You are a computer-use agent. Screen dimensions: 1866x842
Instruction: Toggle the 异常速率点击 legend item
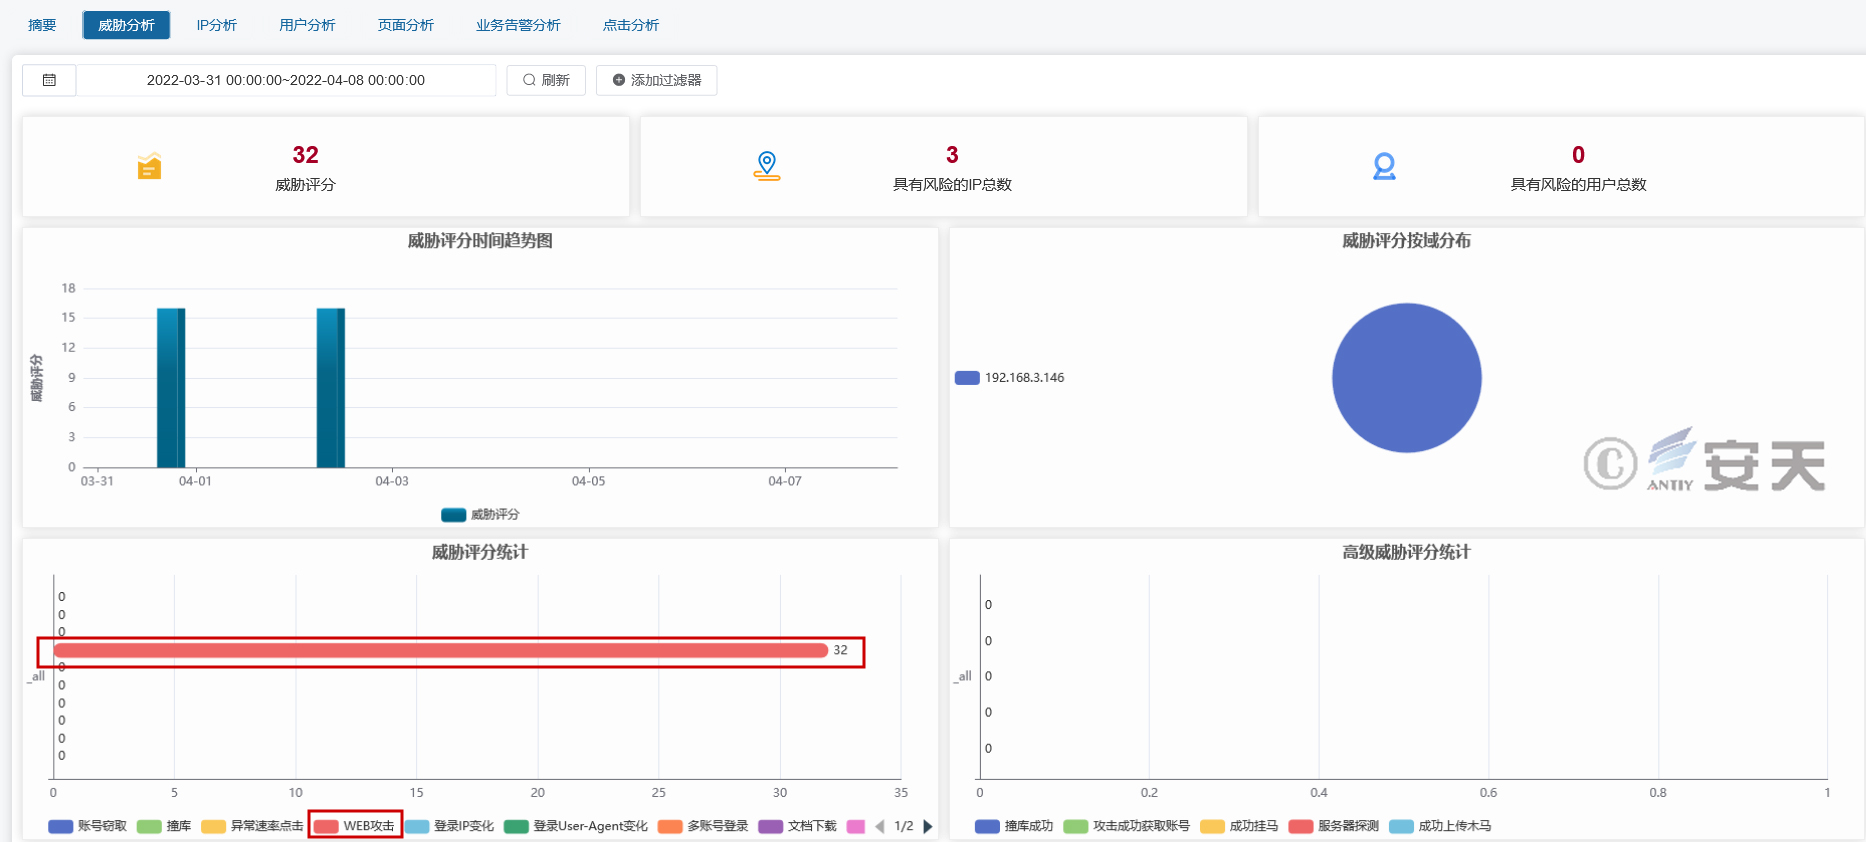(x=252, y=826)
